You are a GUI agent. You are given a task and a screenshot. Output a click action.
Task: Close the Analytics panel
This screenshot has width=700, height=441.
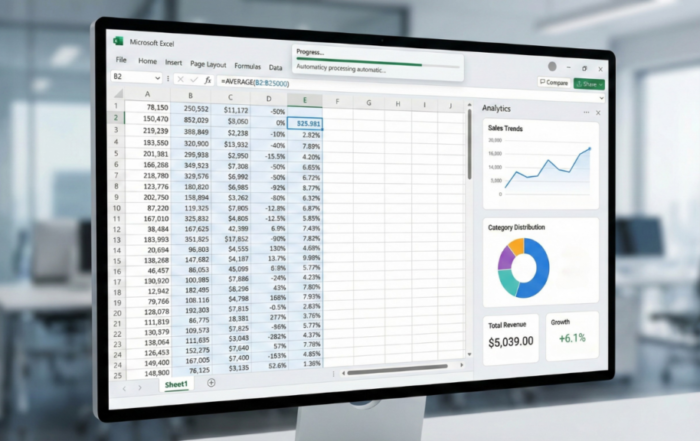pos(598,113)
